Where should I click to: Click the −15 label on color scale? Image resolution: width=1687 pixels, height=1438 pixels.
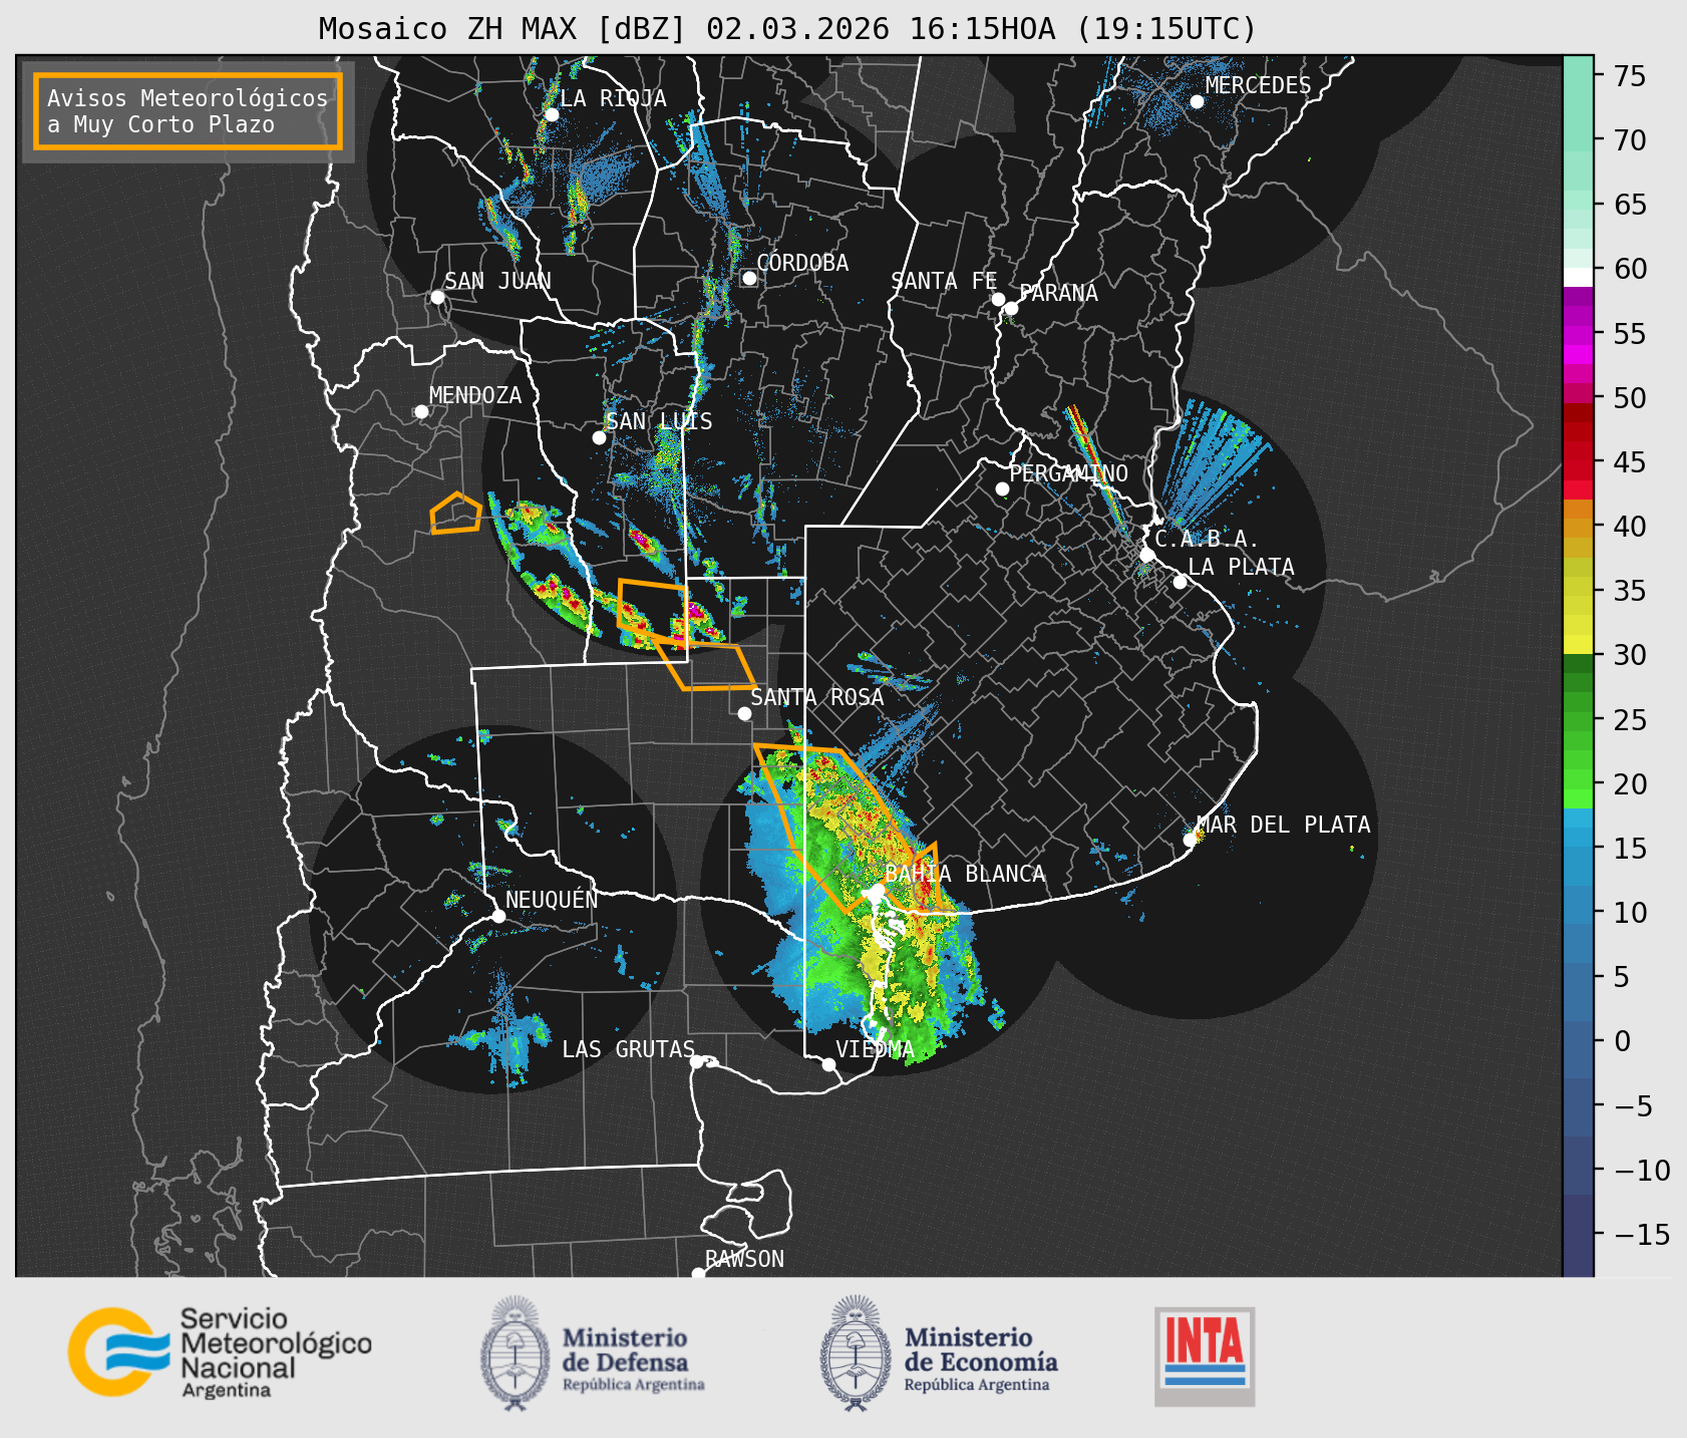coord(1641,1234)
